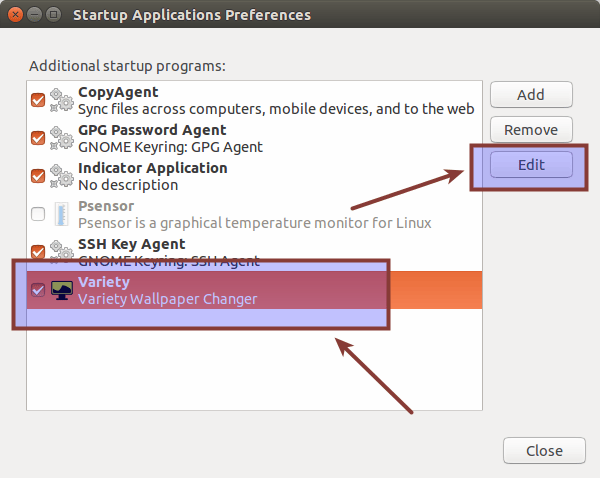Click the Remove button

pyautogui.click(x=530, y=130)
